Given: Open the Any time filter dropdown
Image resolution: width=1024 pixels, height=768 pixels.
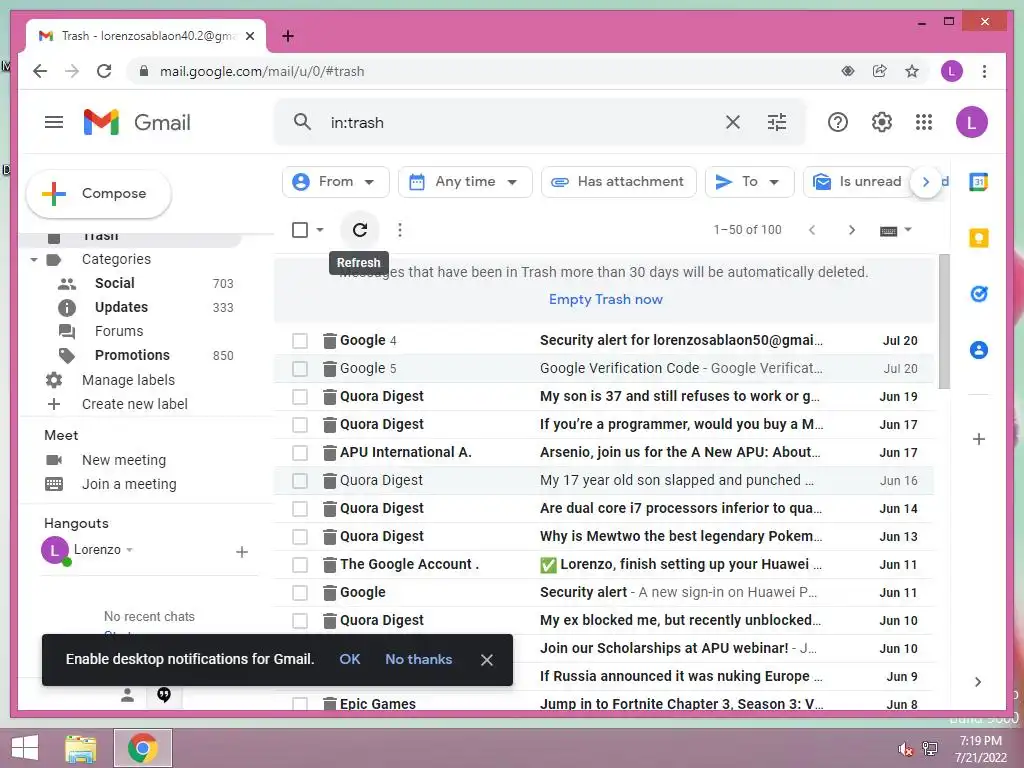Looking at the screenshot, I should coord(465,182).
